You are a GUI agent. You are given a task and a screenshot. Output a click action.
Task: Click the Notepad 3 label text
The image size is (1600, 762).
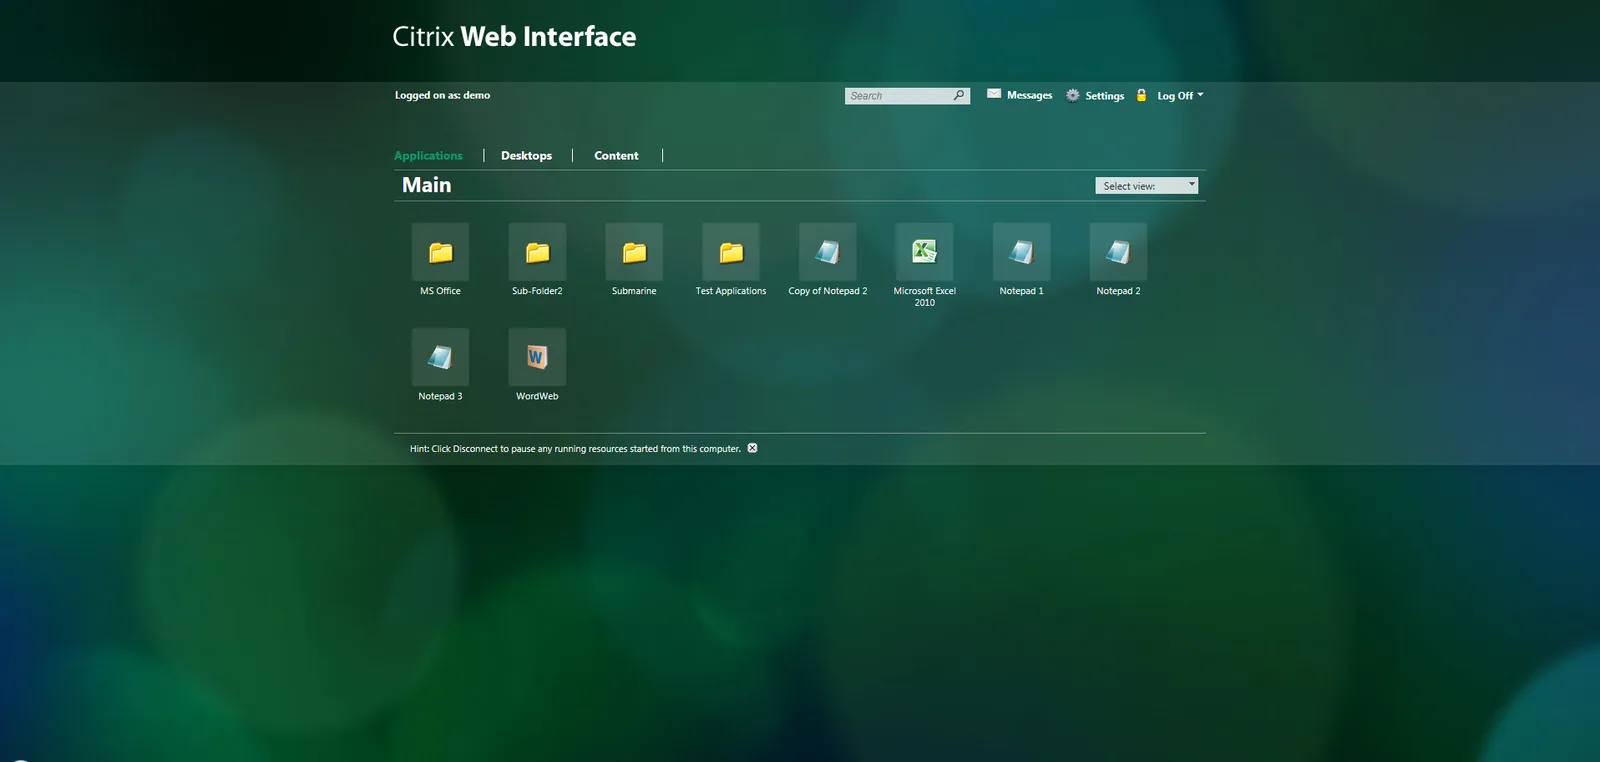(x=440, y=396)
